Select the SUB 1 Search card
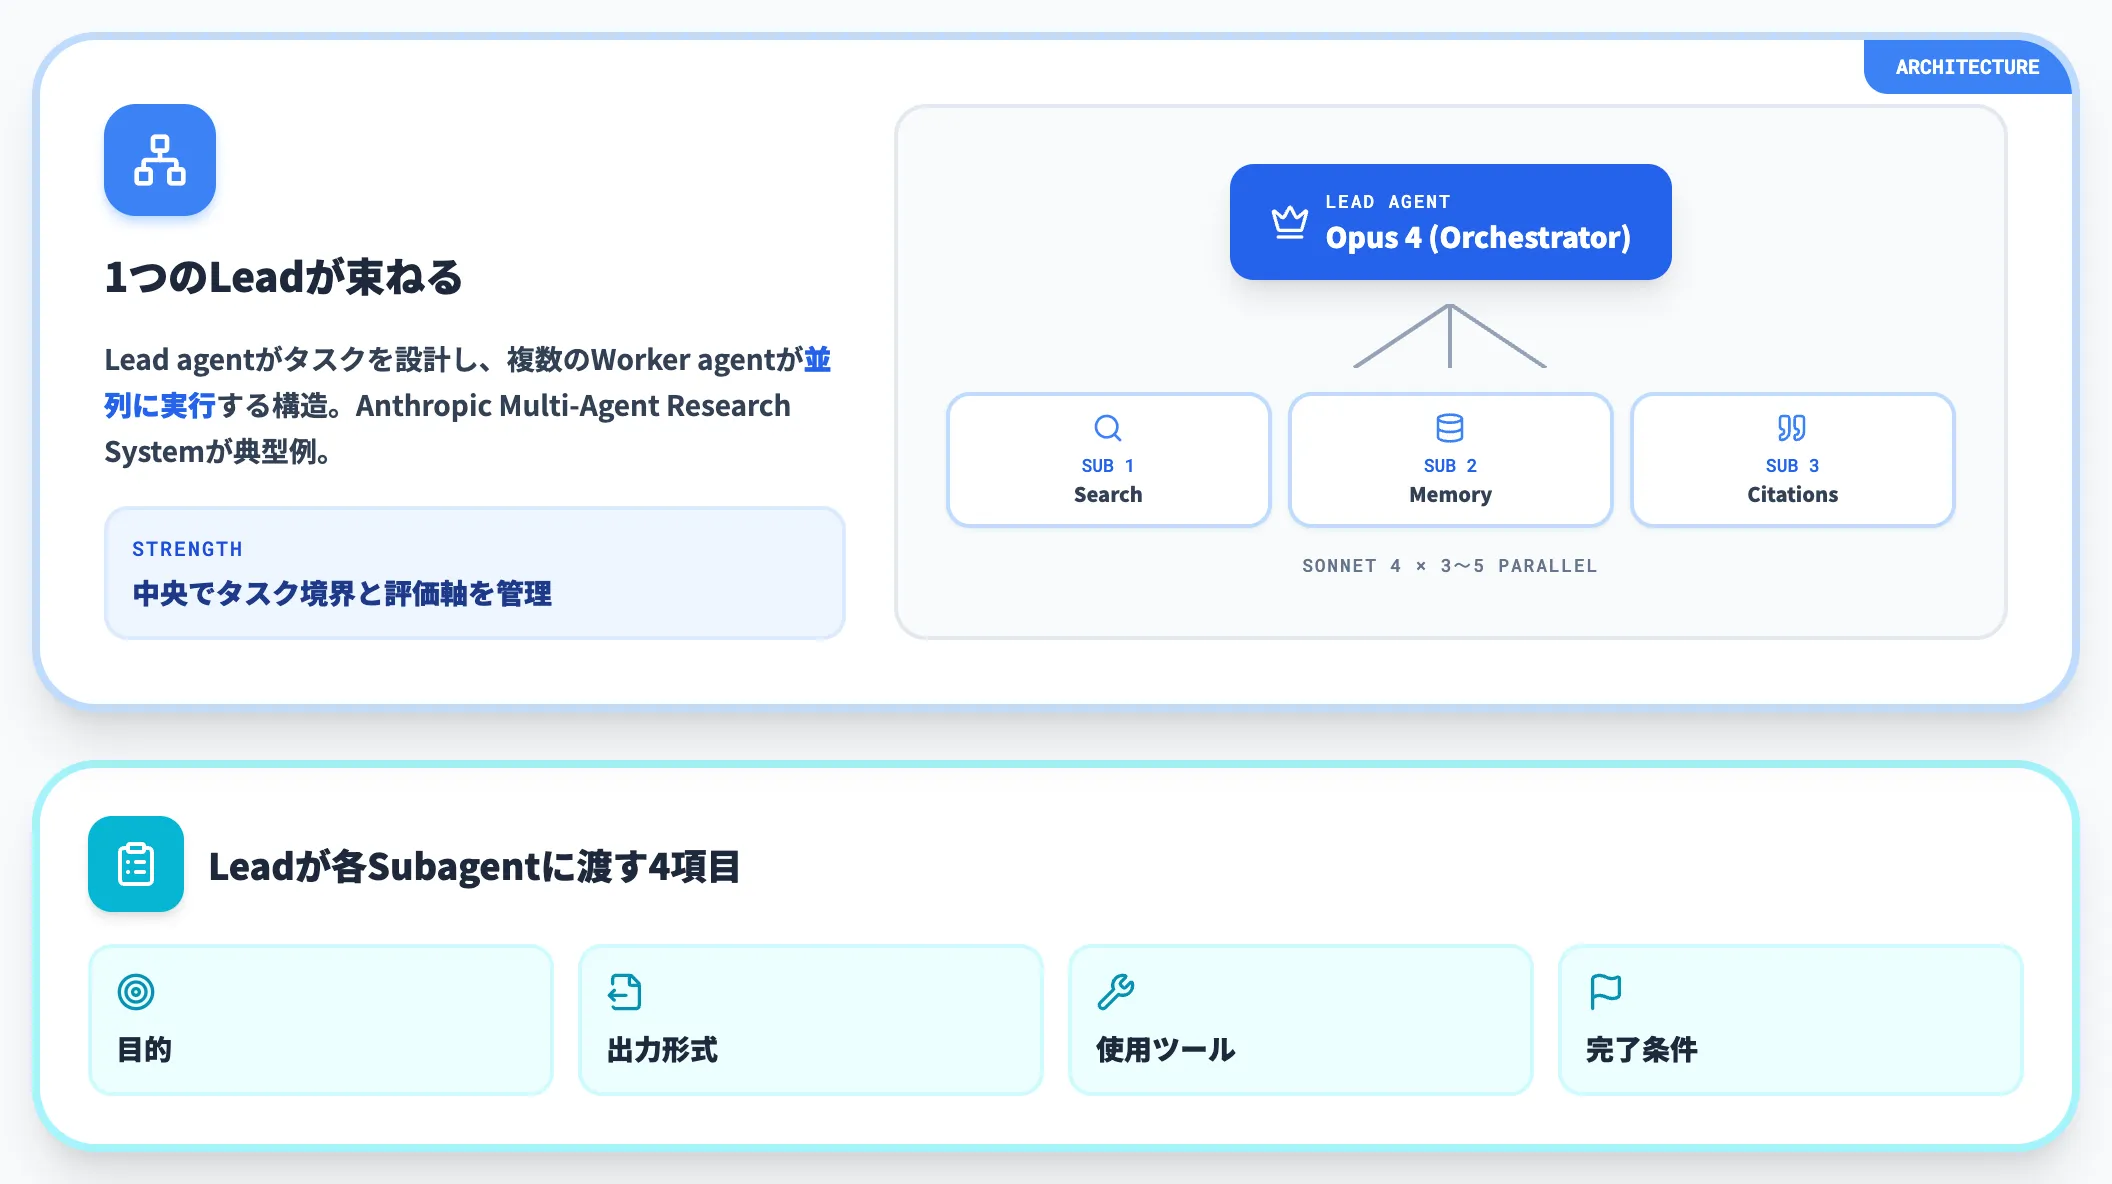Image resolution: width=2112 pixels, height=1184 pixels. click(x=1108, y=460)
